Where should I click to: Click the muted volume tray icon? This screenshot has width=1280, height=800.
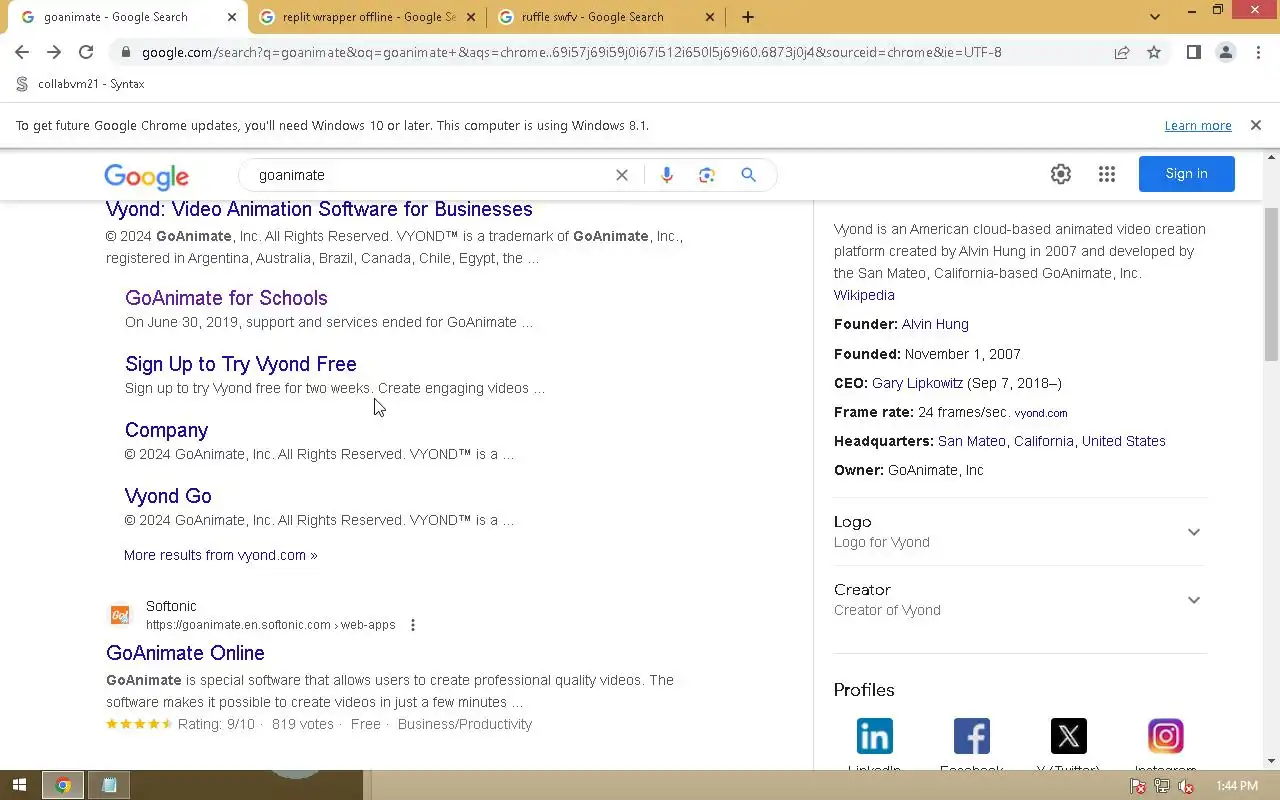point(1185,787)
